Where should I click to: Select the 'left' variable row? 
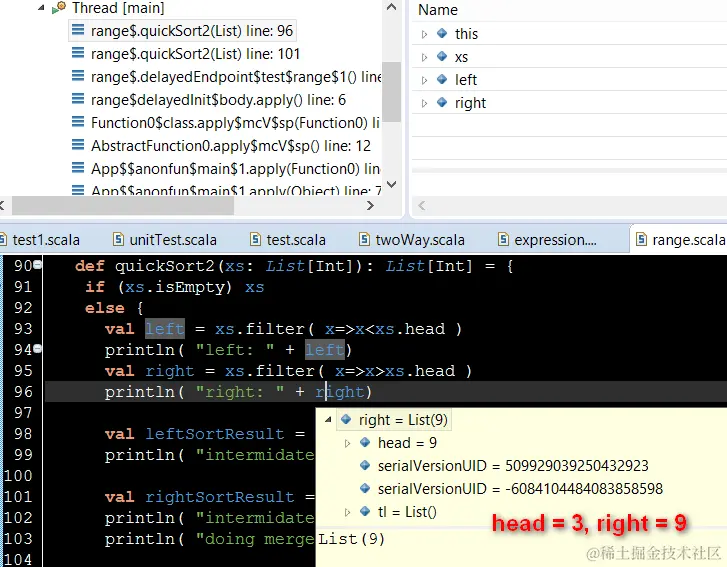click(569, 80)
